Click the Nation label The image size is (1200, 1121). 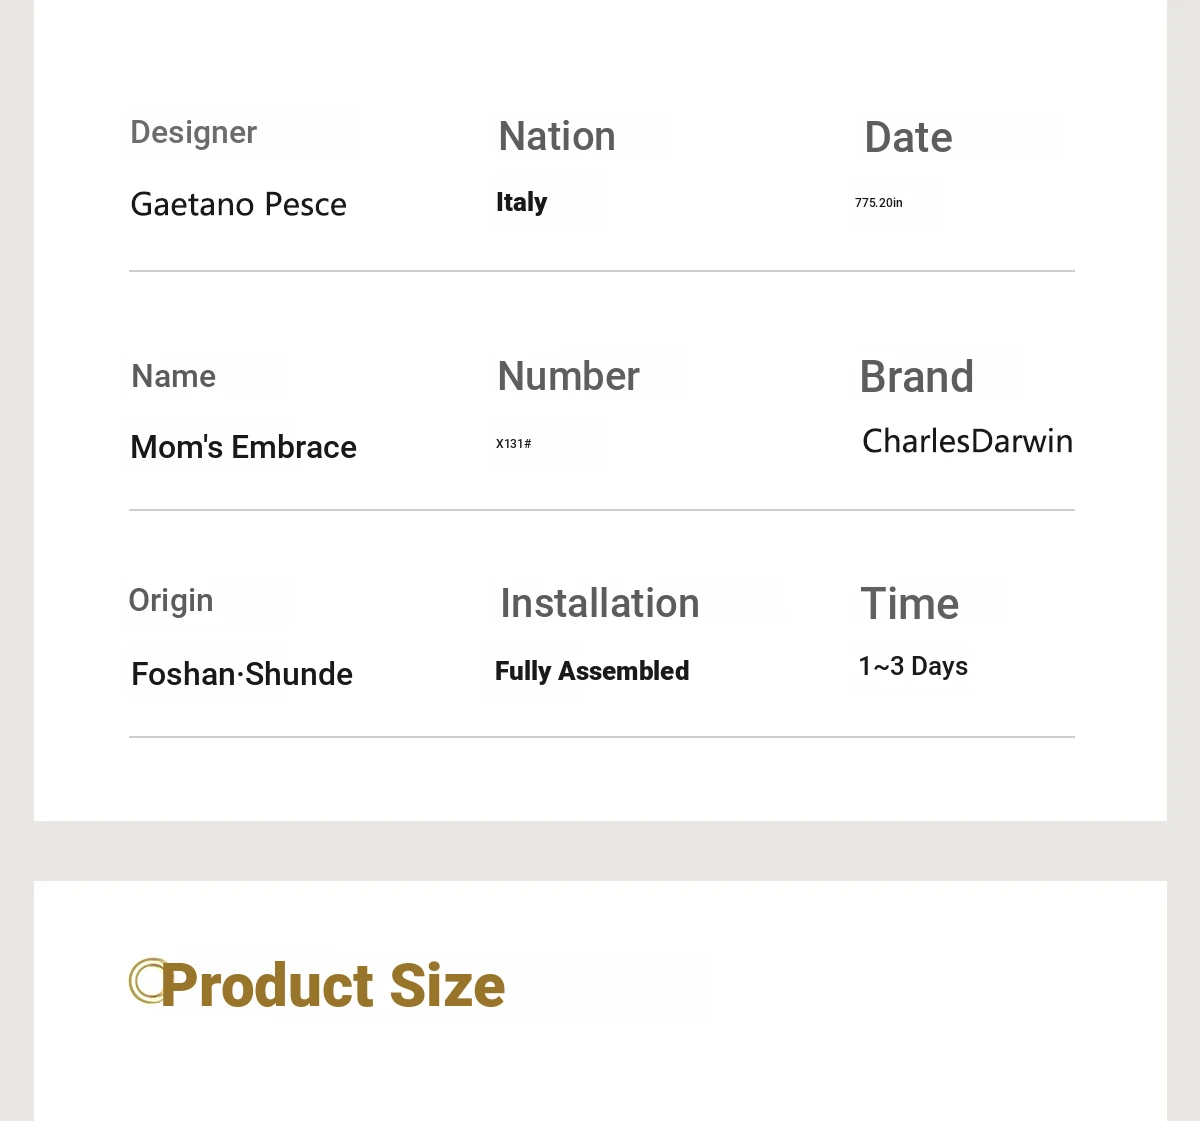point(557,137)
